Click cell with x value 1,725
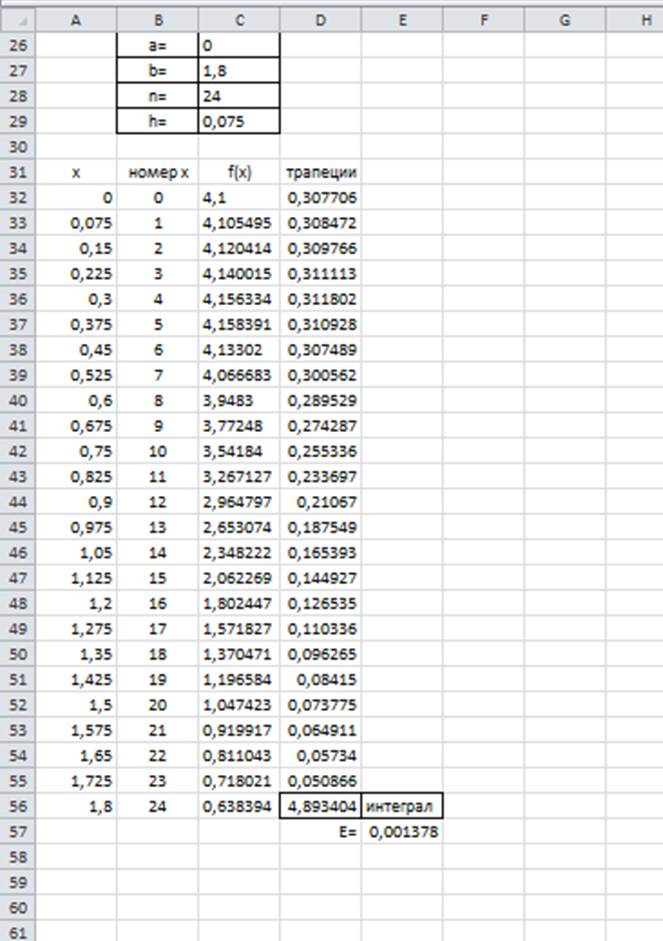Image resolution: width=663 pixels, height=941 pixels. (76, 781)
